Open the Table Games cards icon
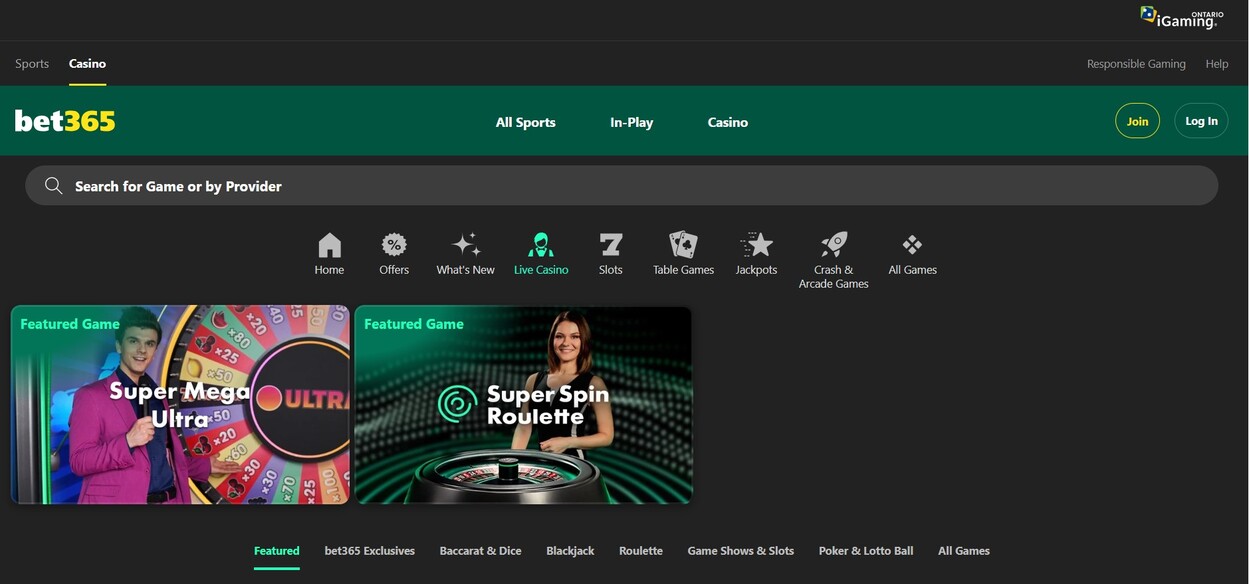 coord(683,245)
